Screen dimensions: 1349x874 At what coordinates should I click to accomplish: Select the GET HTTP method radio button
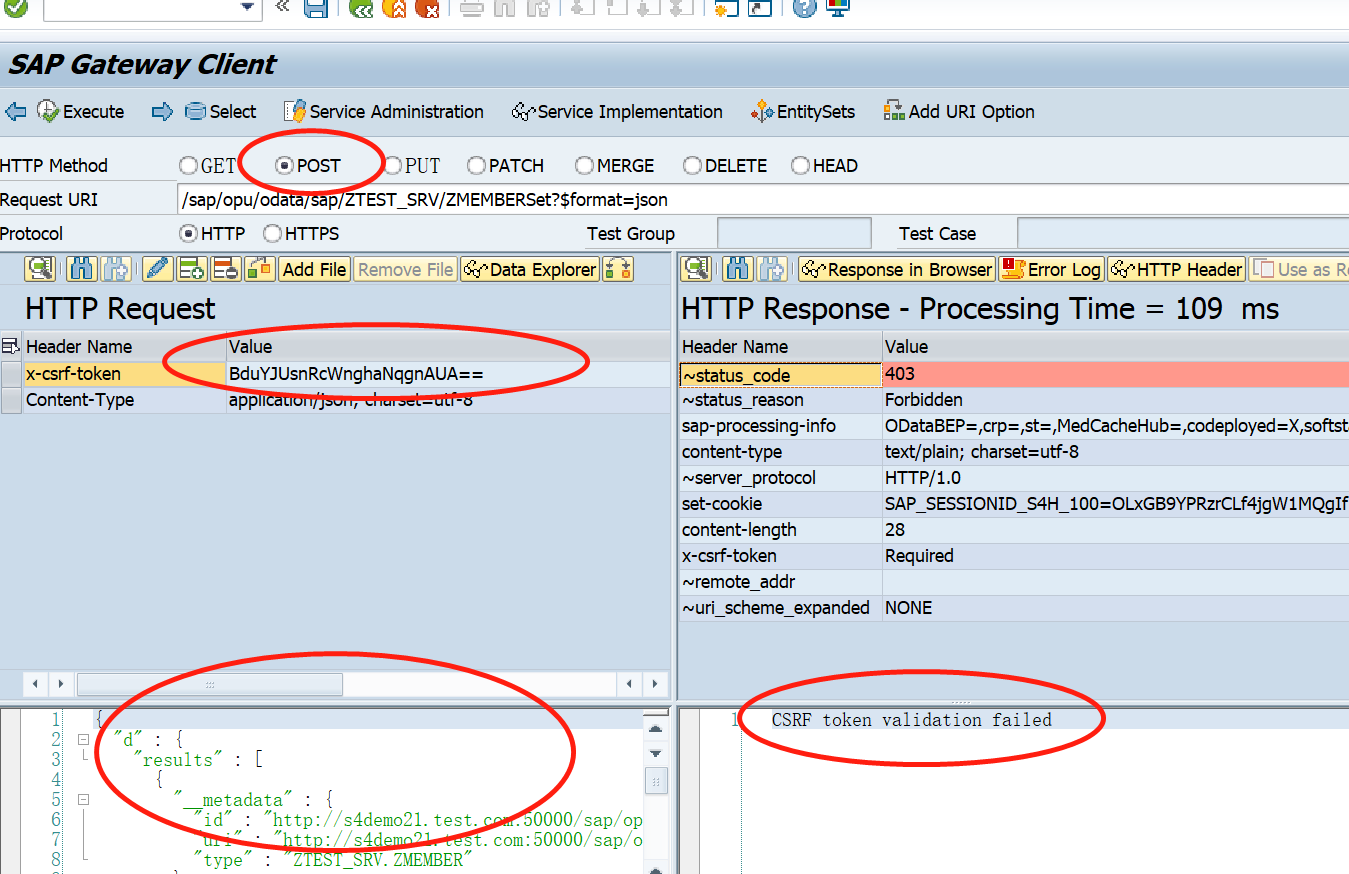coord(188,166)
